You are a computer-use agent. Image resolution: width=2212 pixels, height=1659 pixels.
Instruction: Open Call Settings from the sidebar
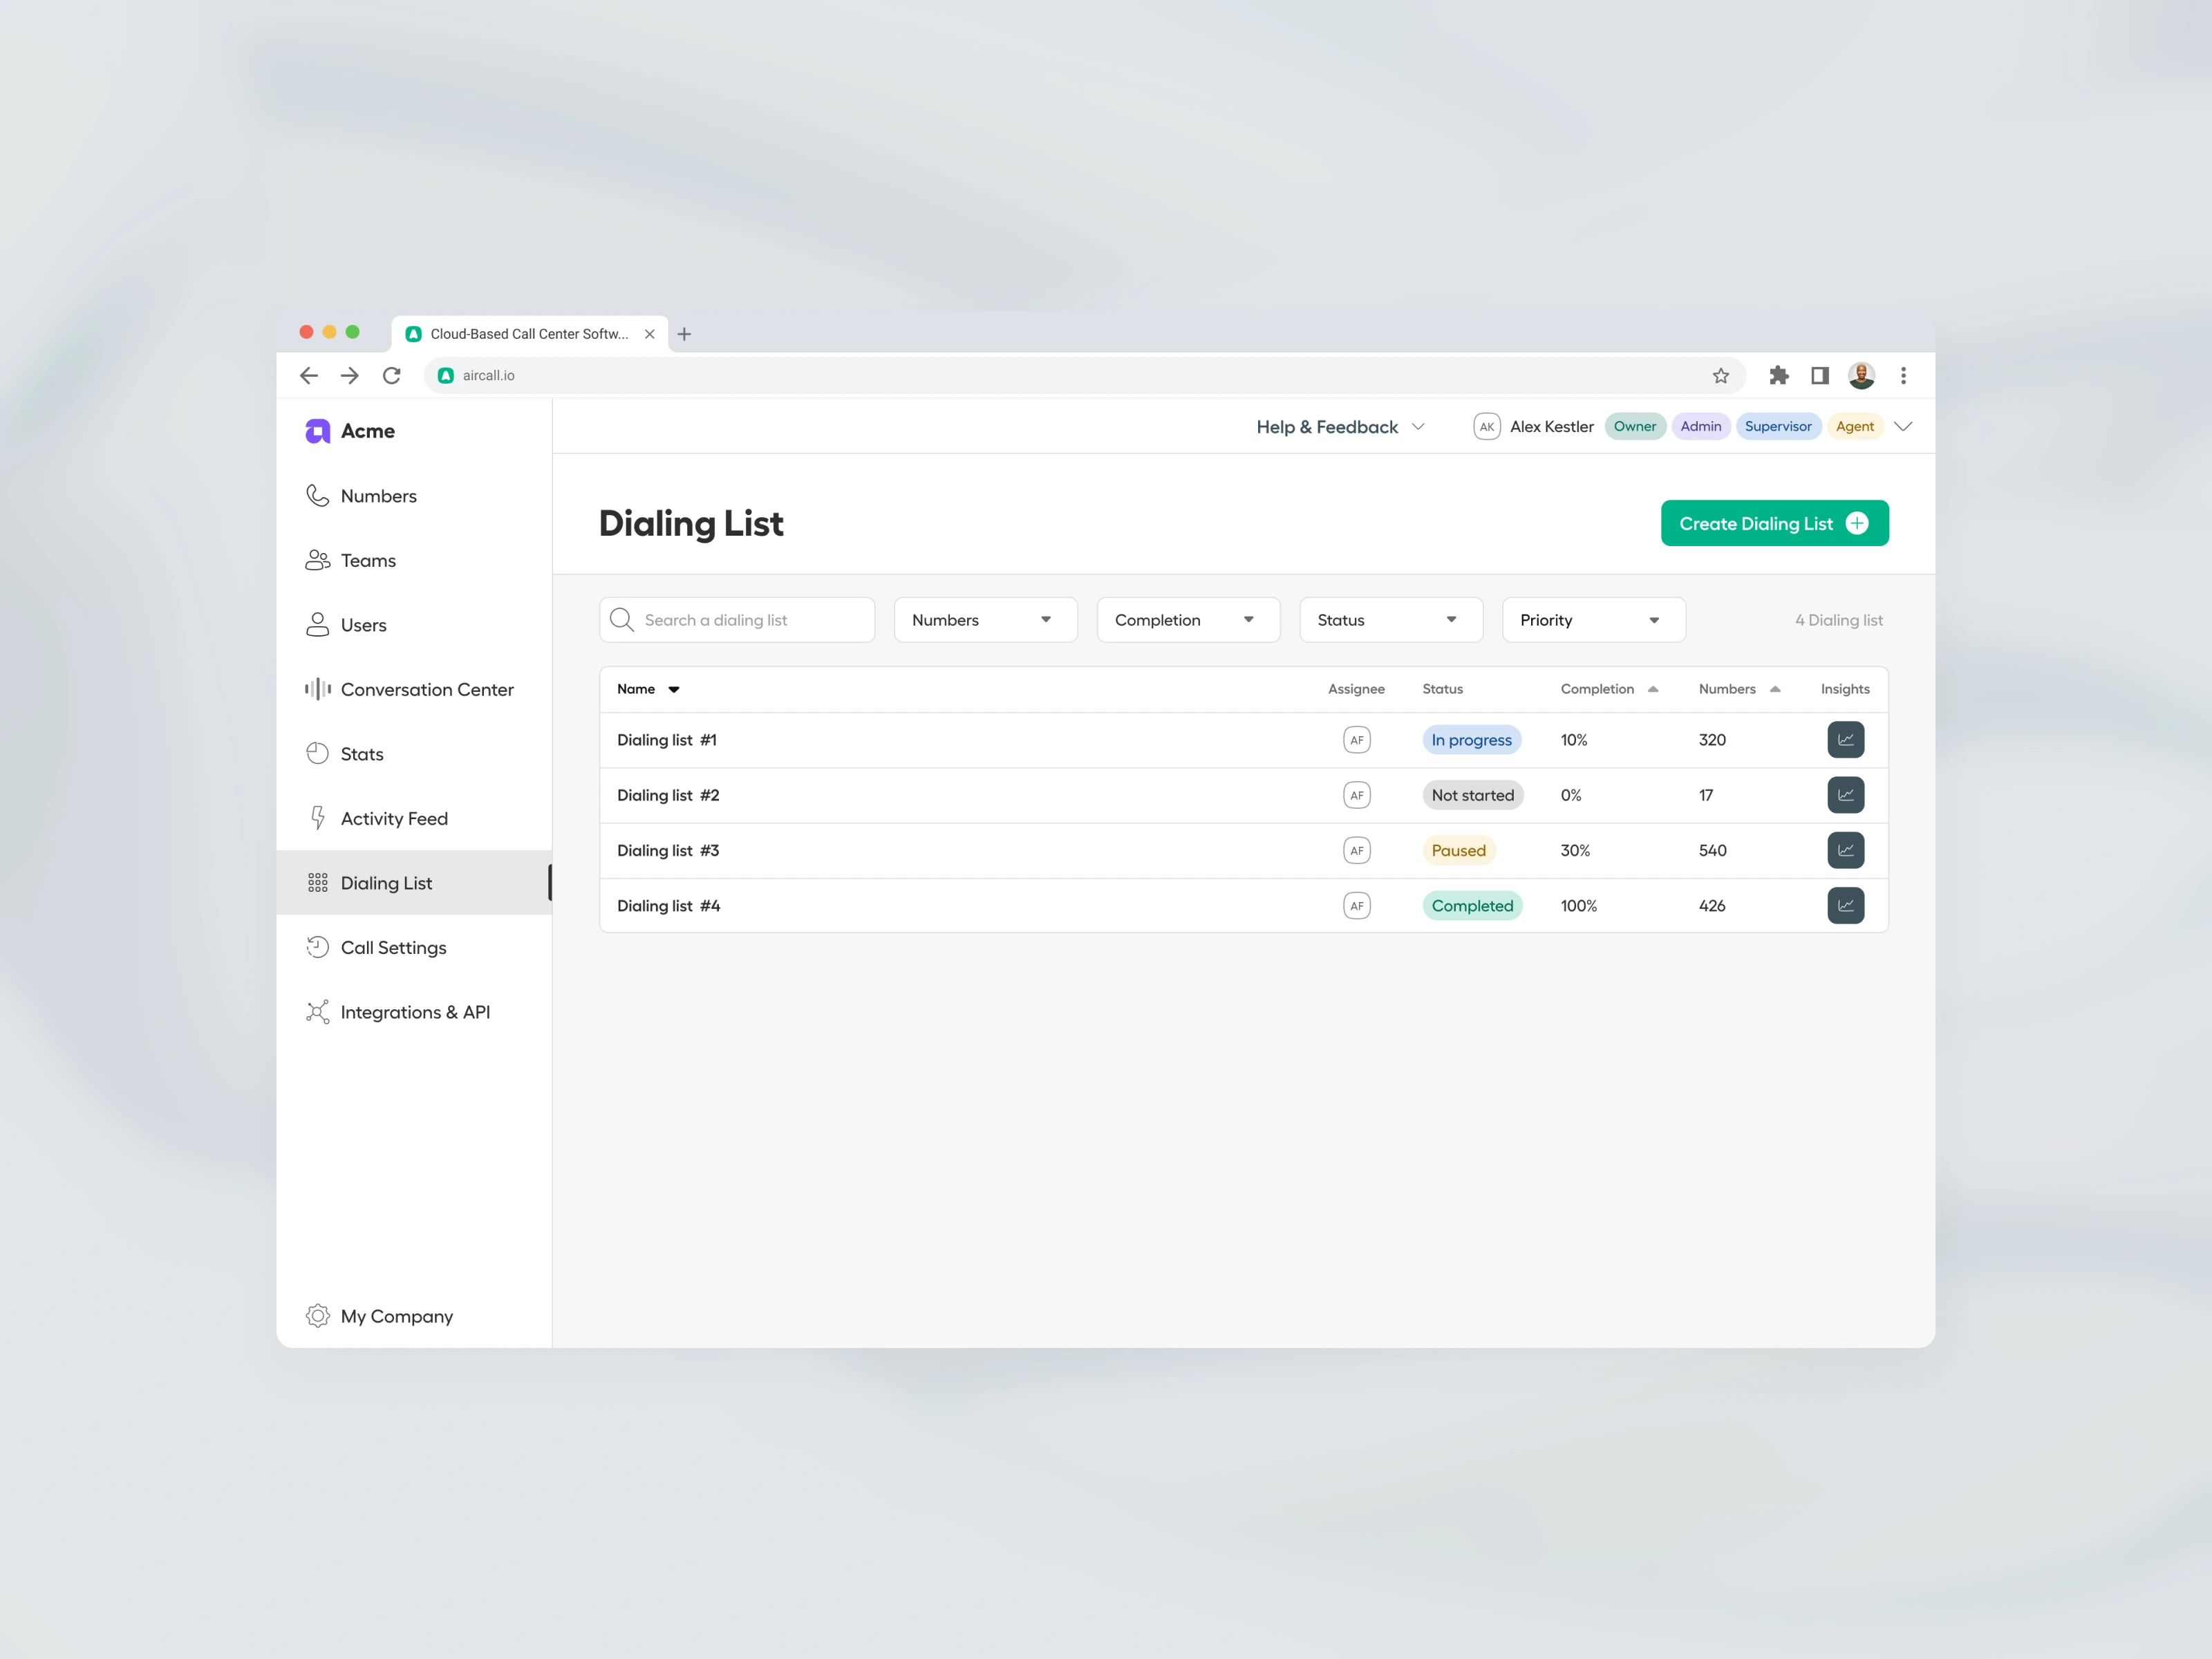pos(393,947)
